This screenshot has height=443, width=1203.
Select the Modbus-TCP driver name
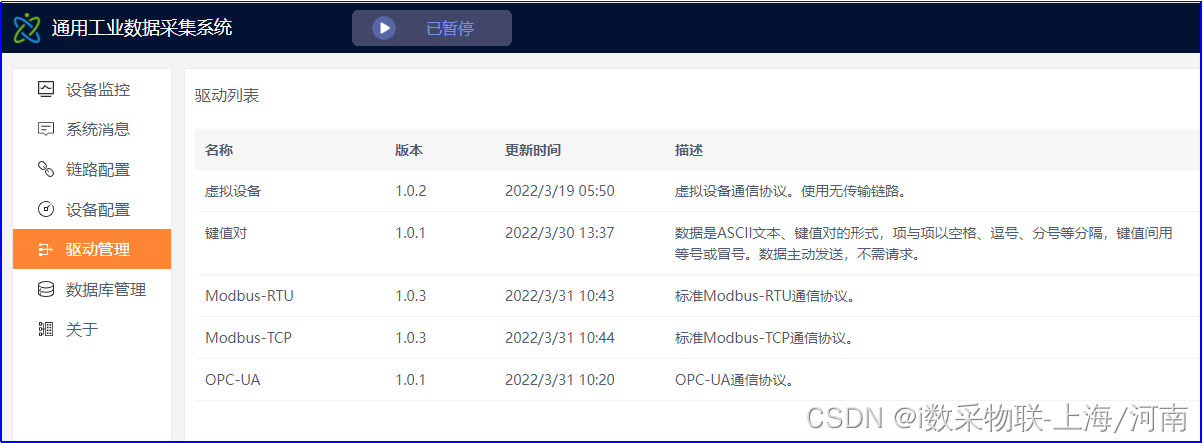[248, 338]
